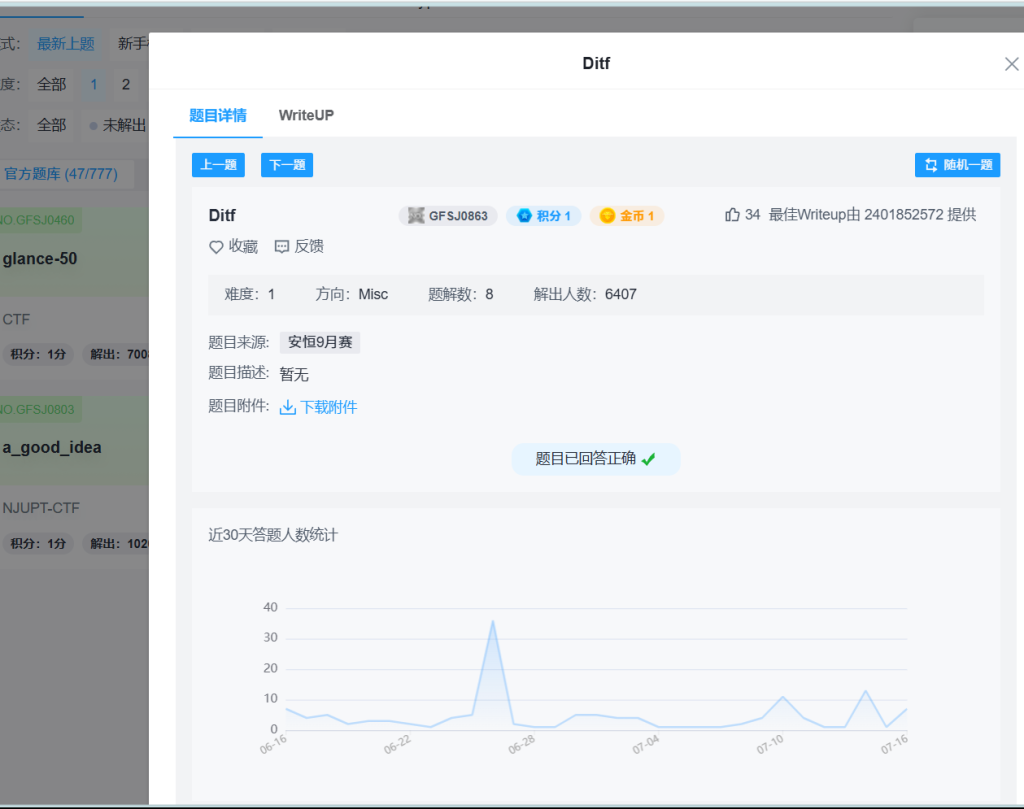The image size is (1024, 809).
Task: Click the GFSJ0863 QR code icon
Action: [417, 216]
